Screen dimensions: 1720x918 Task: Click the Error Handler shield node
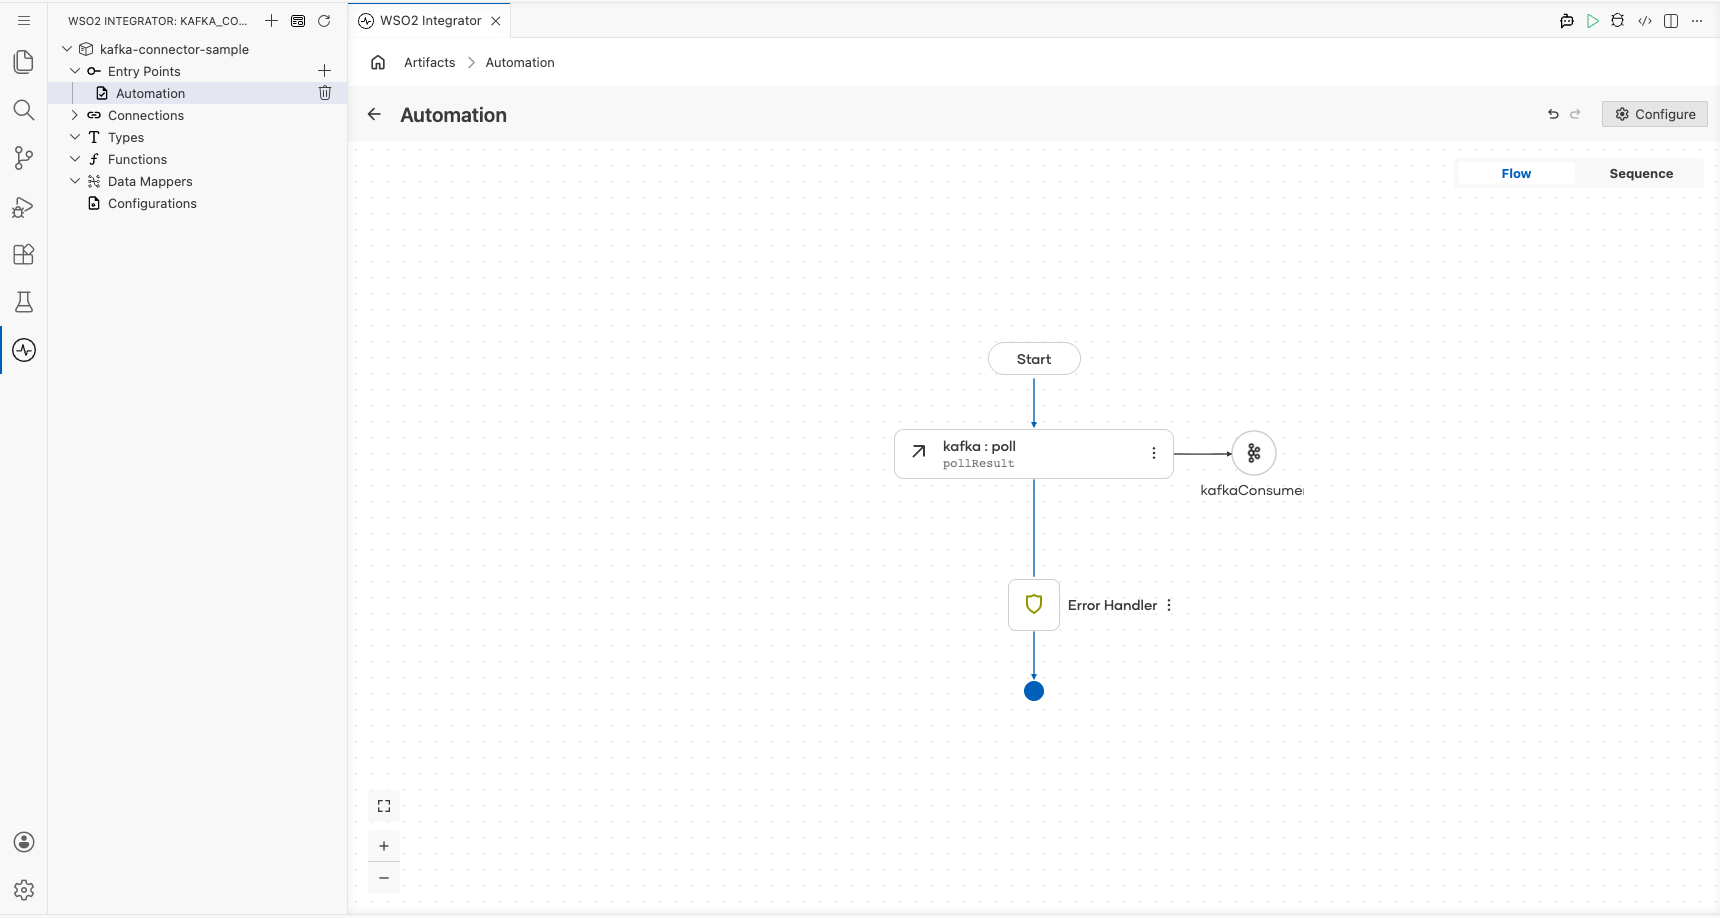[x=1034, y=605]
